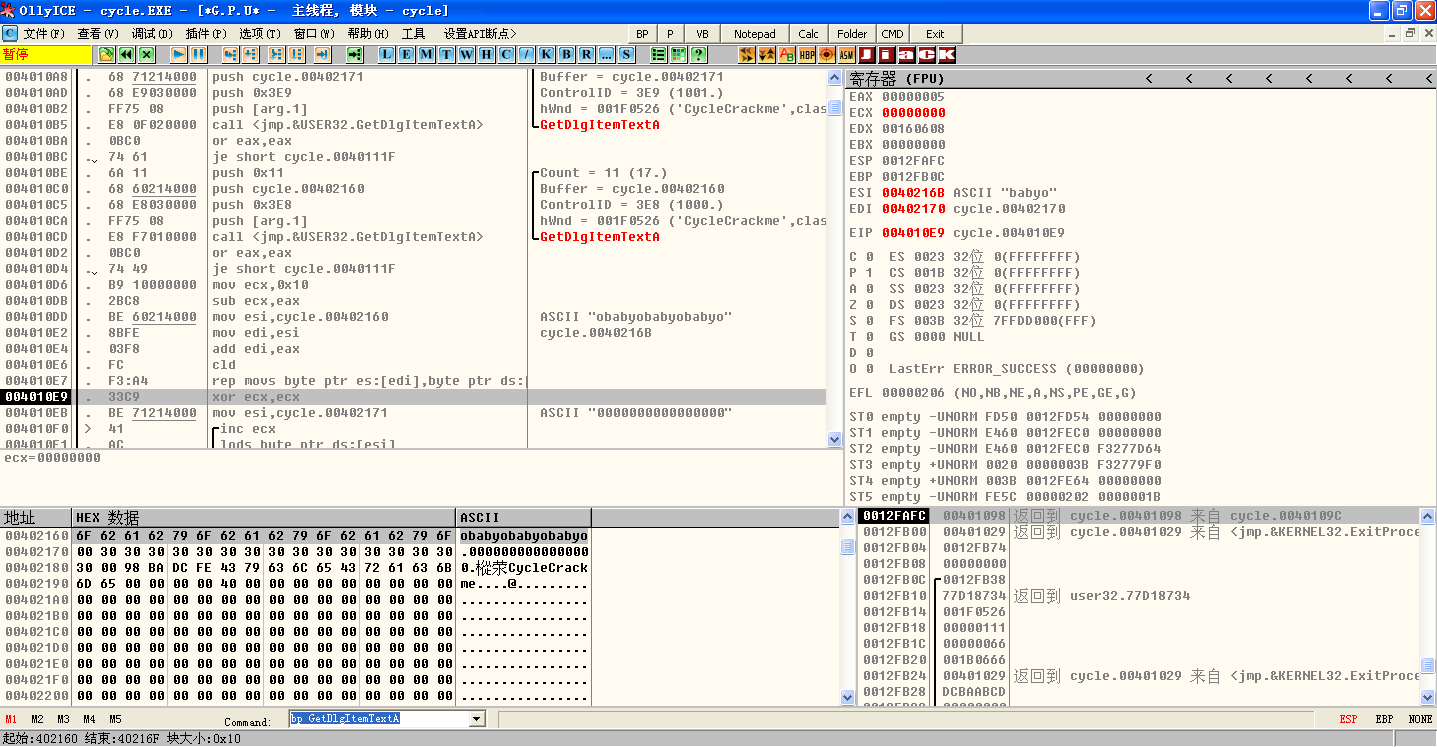Select the M3 memory dump tab

click(x=63, y=719)
